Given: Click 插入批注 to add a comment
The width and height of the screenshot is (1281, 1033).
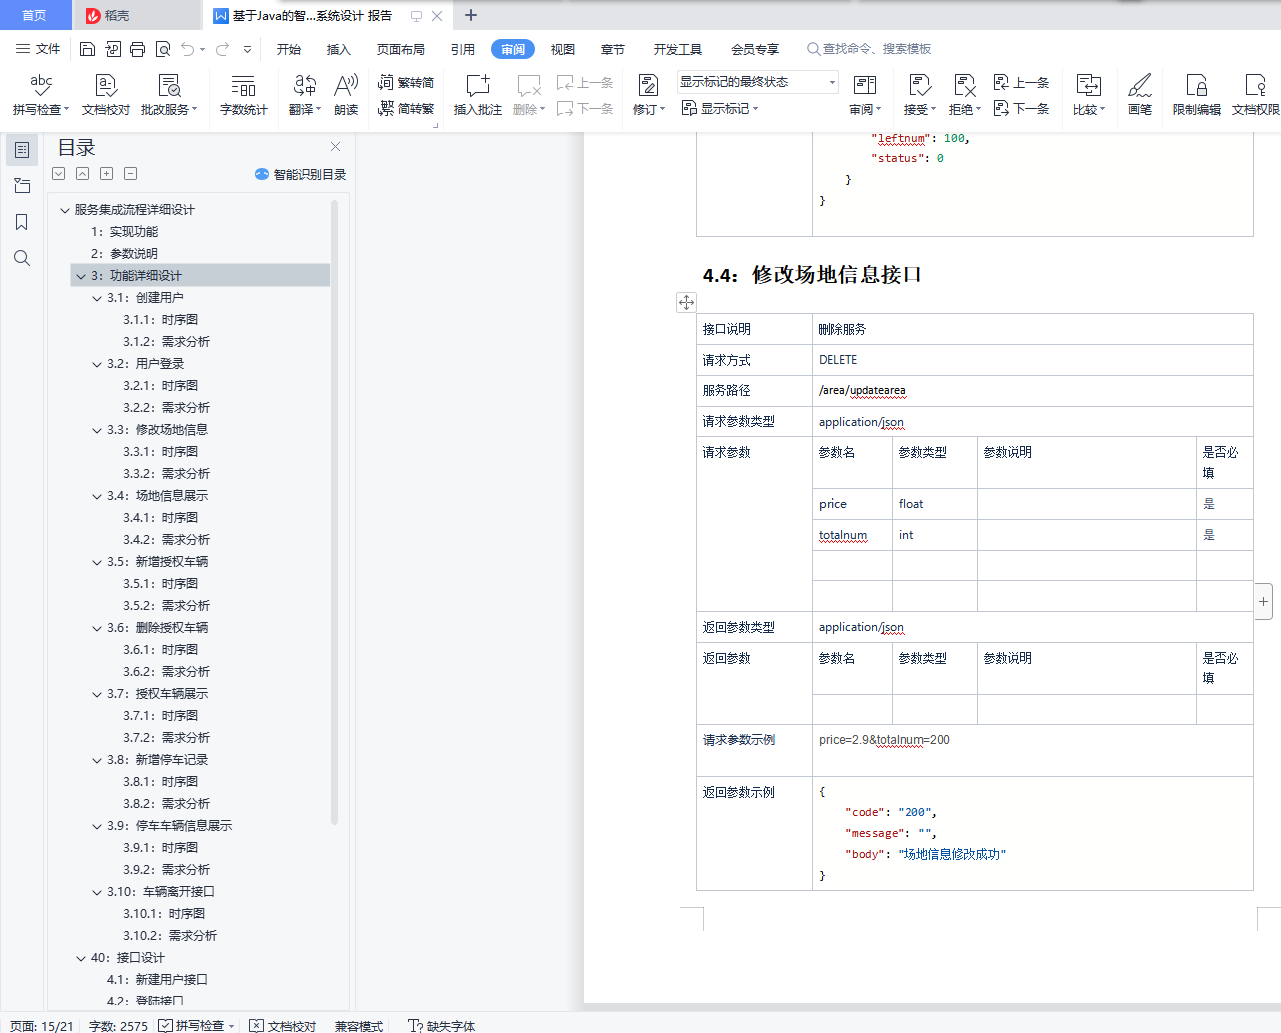Looking at the screenshot, I should (478, 95).
